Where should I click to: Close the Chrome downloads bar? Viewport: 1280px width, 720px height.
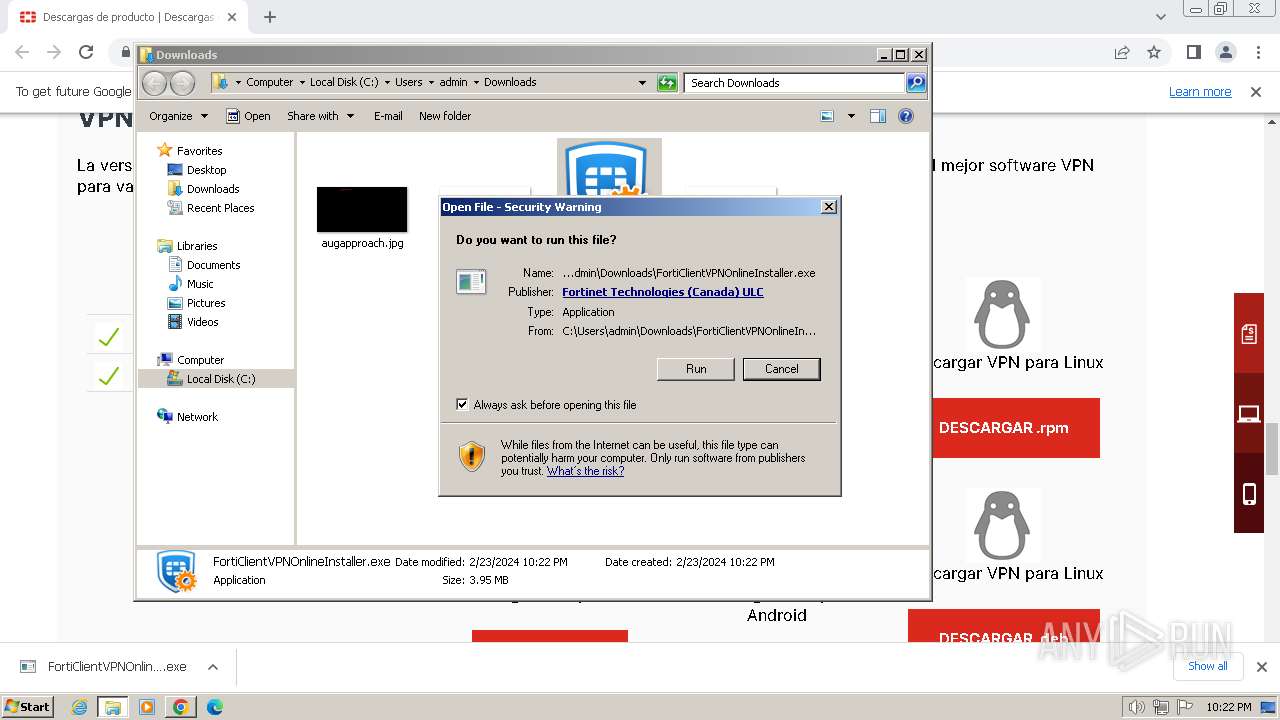tap(1261, 667)
